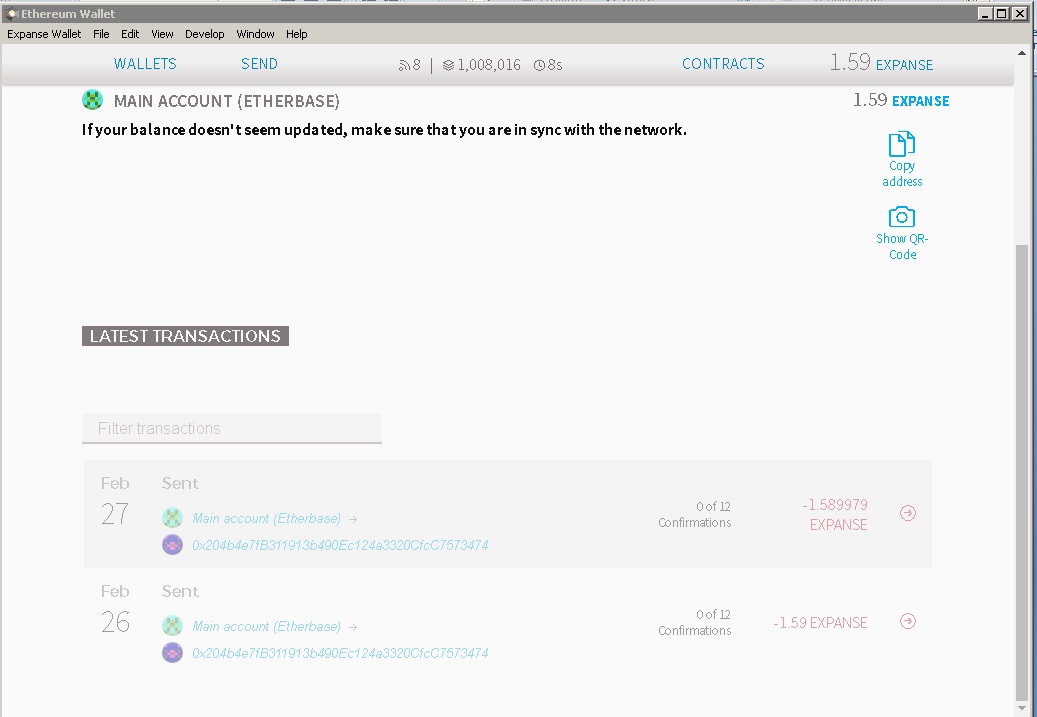The image size is (1037, 717).
Task: Click the Main Account identicon avatar in header
Action: (93, 101)
